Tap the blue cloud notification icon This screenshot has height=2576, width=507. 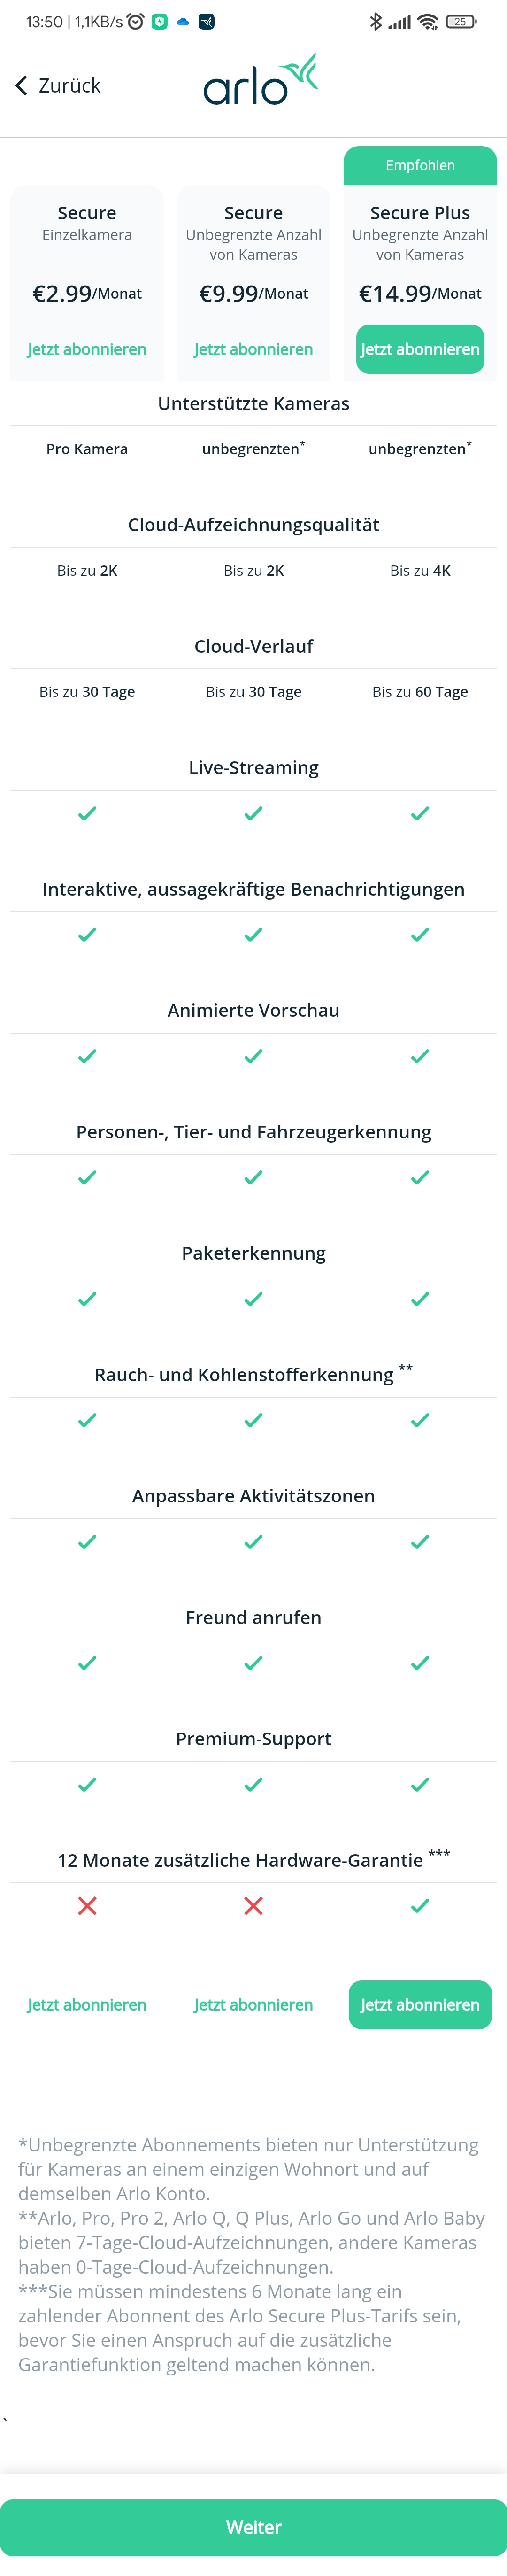click(x=183, y=21)
